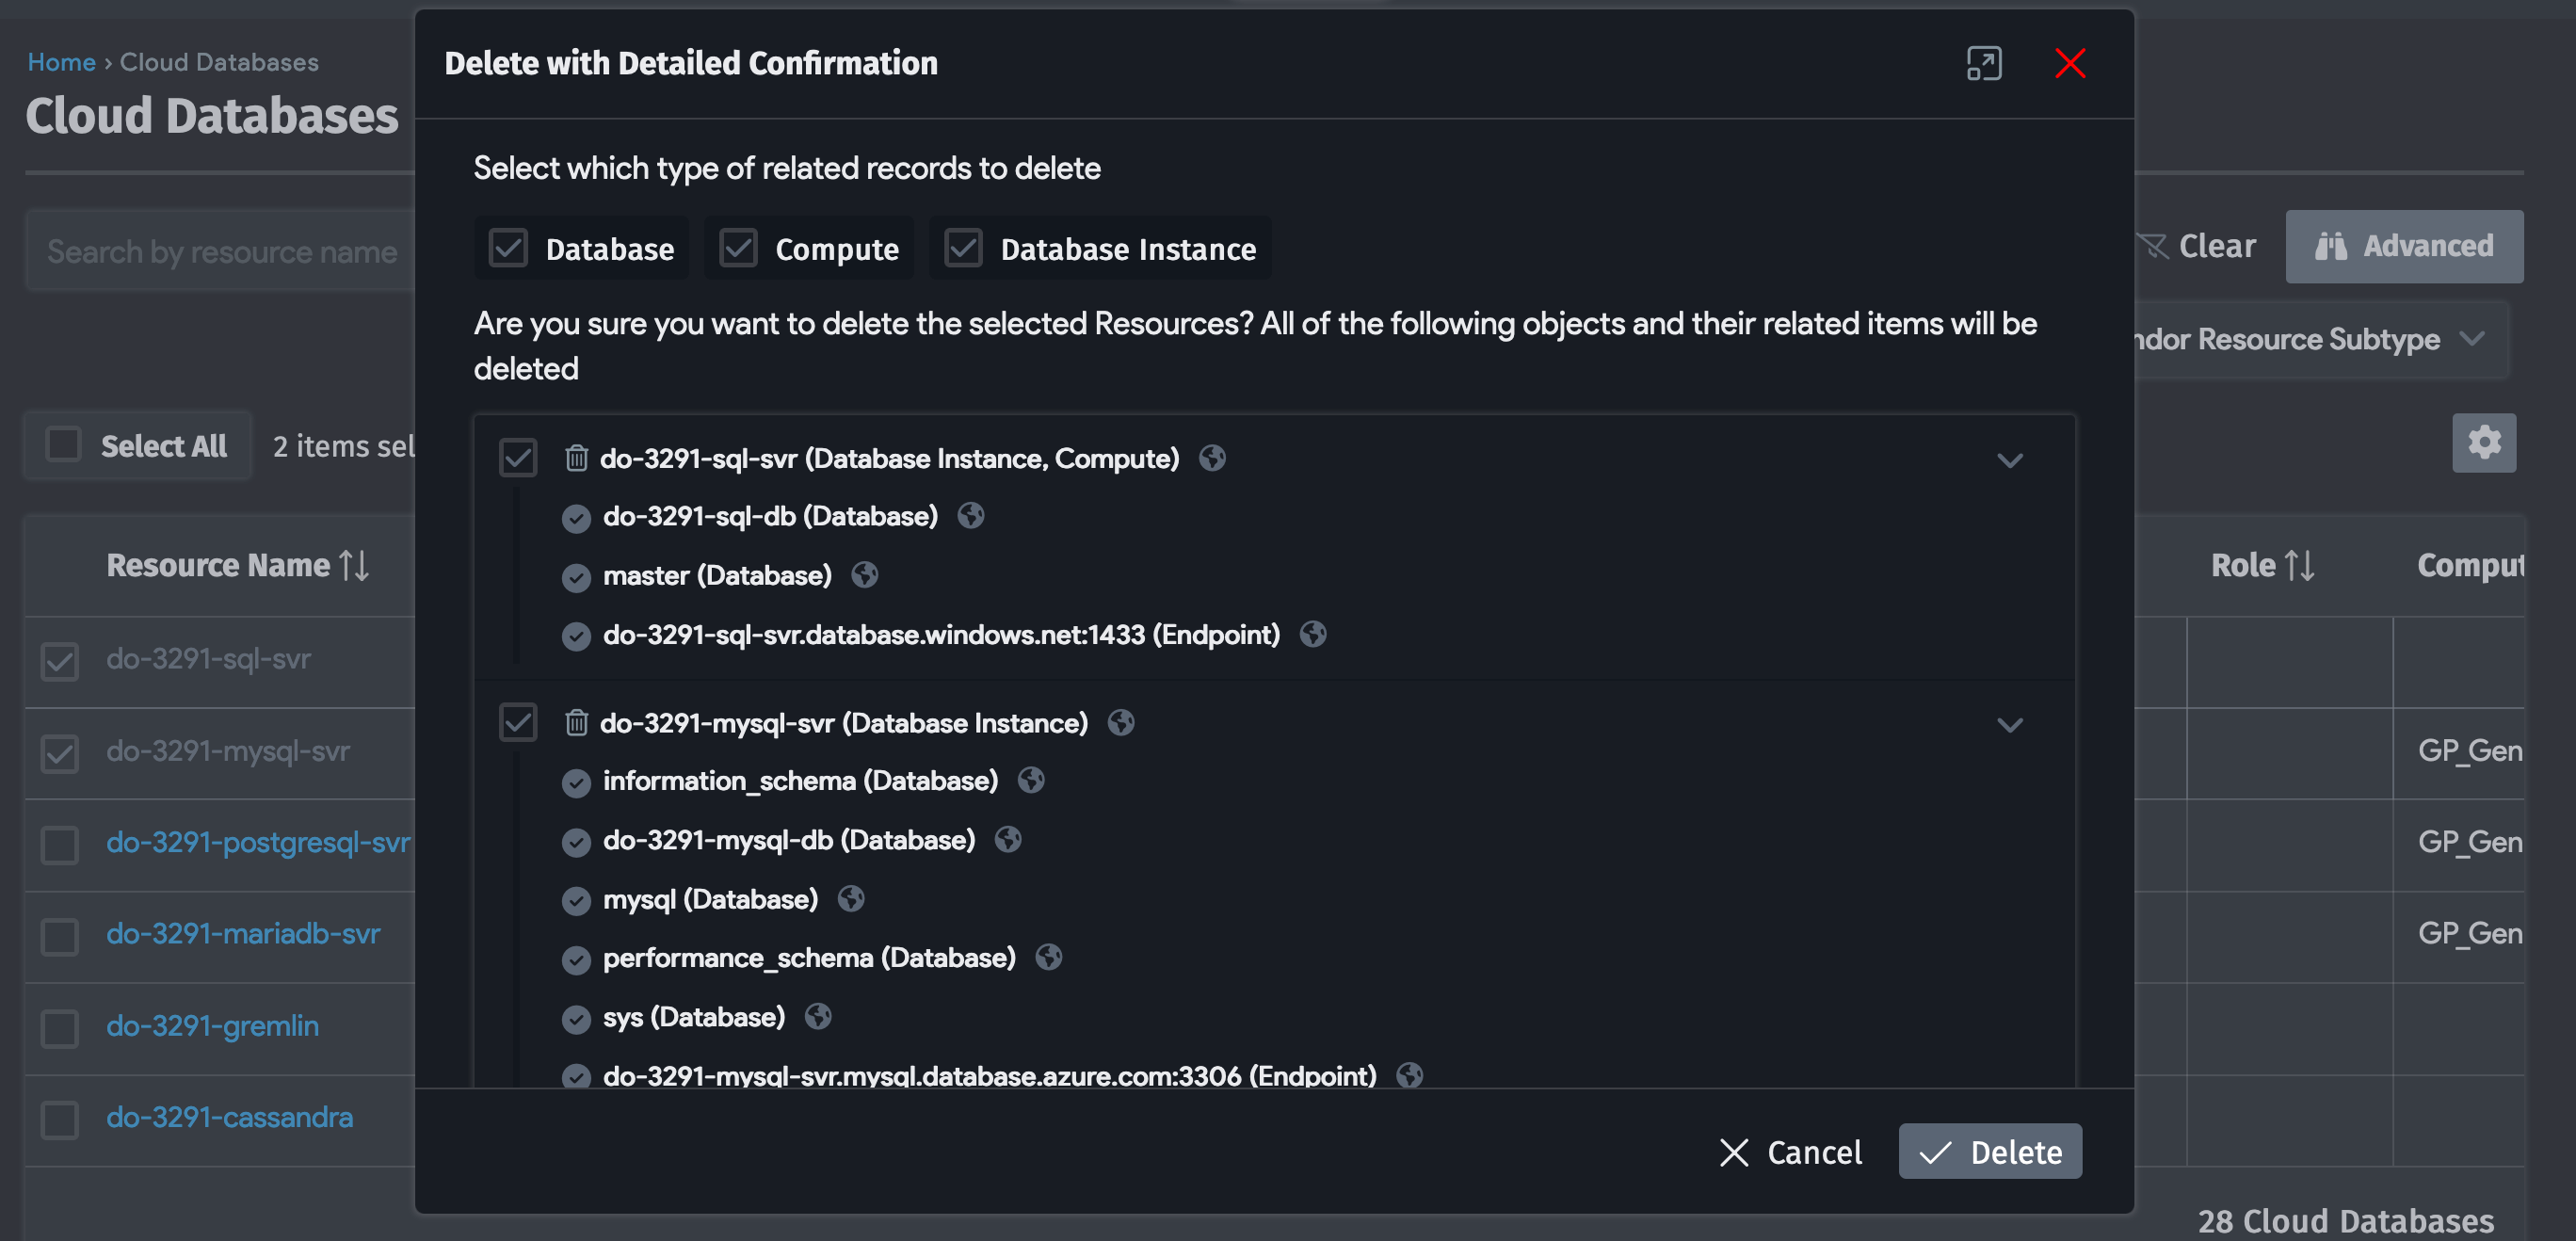2576x1241 pixels.
Task: Open Vendor Resource Subtype dropdown
Action: (x=2471, y=339)
